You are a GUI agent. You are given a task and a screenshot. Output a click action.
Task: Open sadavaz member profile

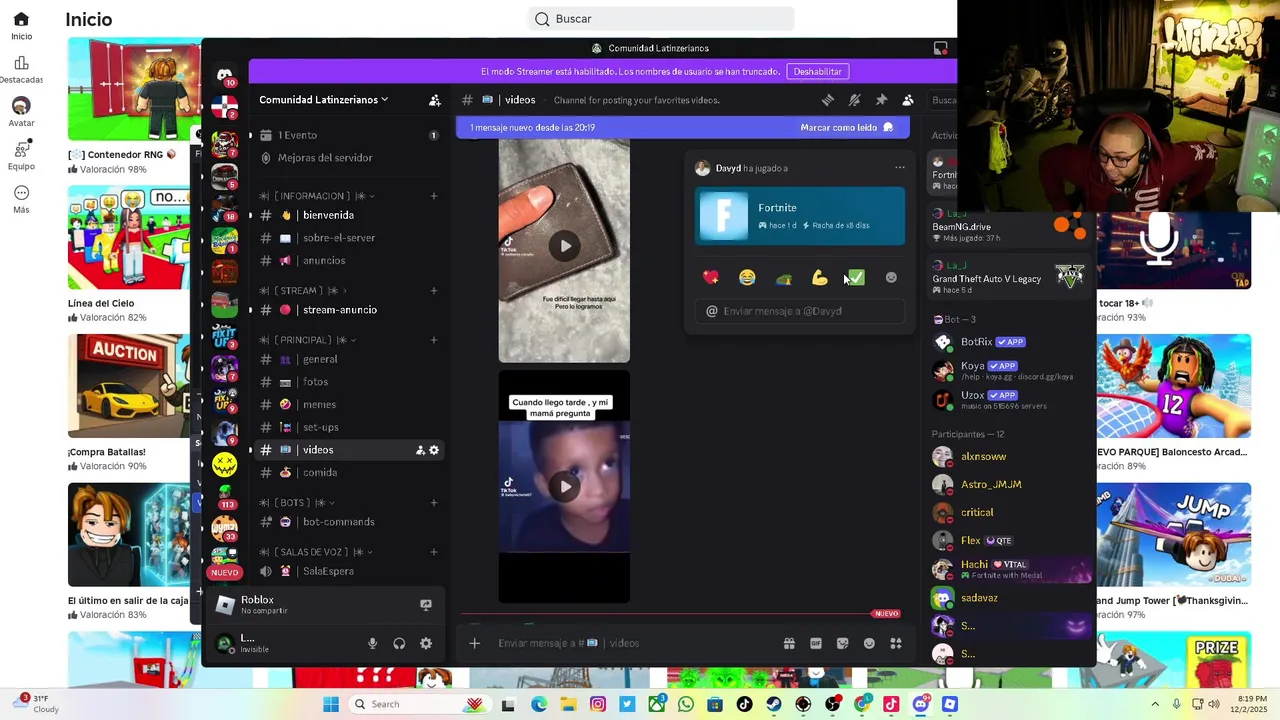tap(1010, 598)
